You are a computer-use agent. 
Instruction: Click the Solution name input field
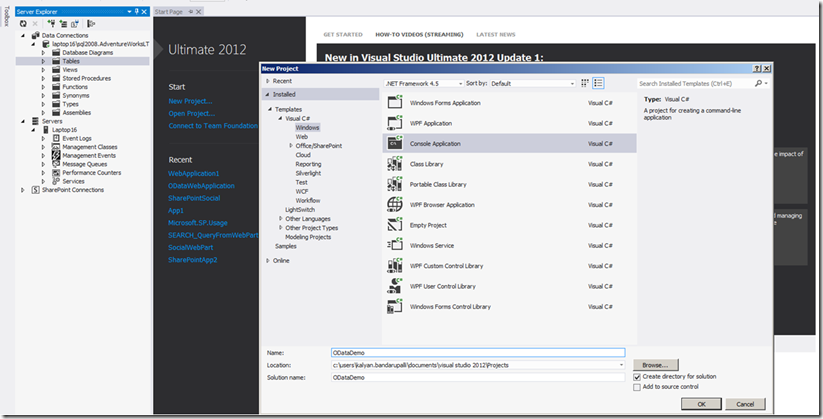pyautogui.click(x=478, y=378)
